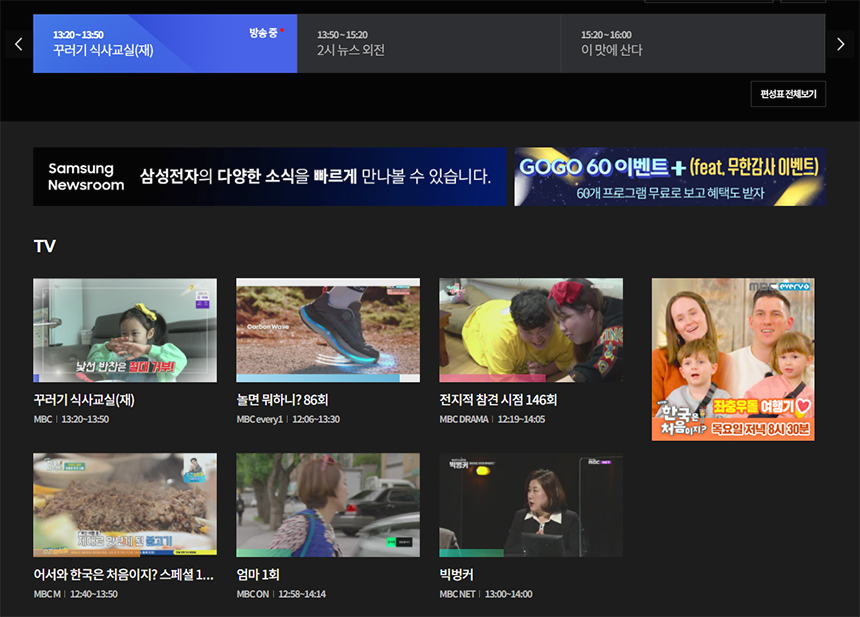Play the 엄마 1회 thumbnail
The width and height of the screenshot is (860, 617).
(328, 505)
